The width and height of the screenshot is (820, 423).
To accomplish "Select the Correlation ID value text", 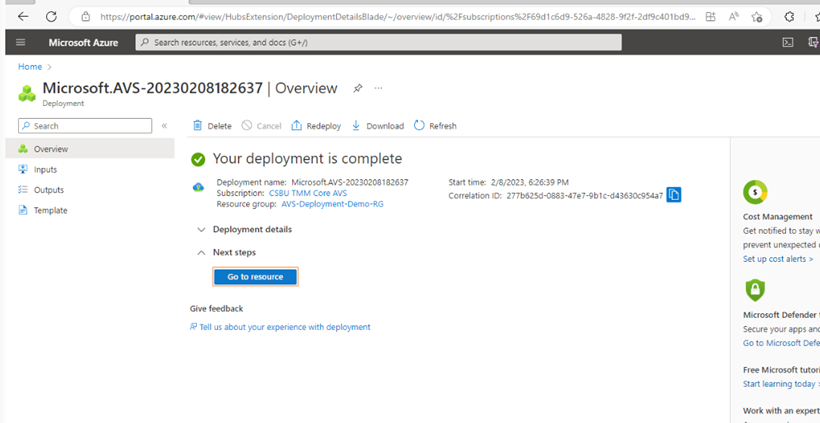I will point(585,196).
